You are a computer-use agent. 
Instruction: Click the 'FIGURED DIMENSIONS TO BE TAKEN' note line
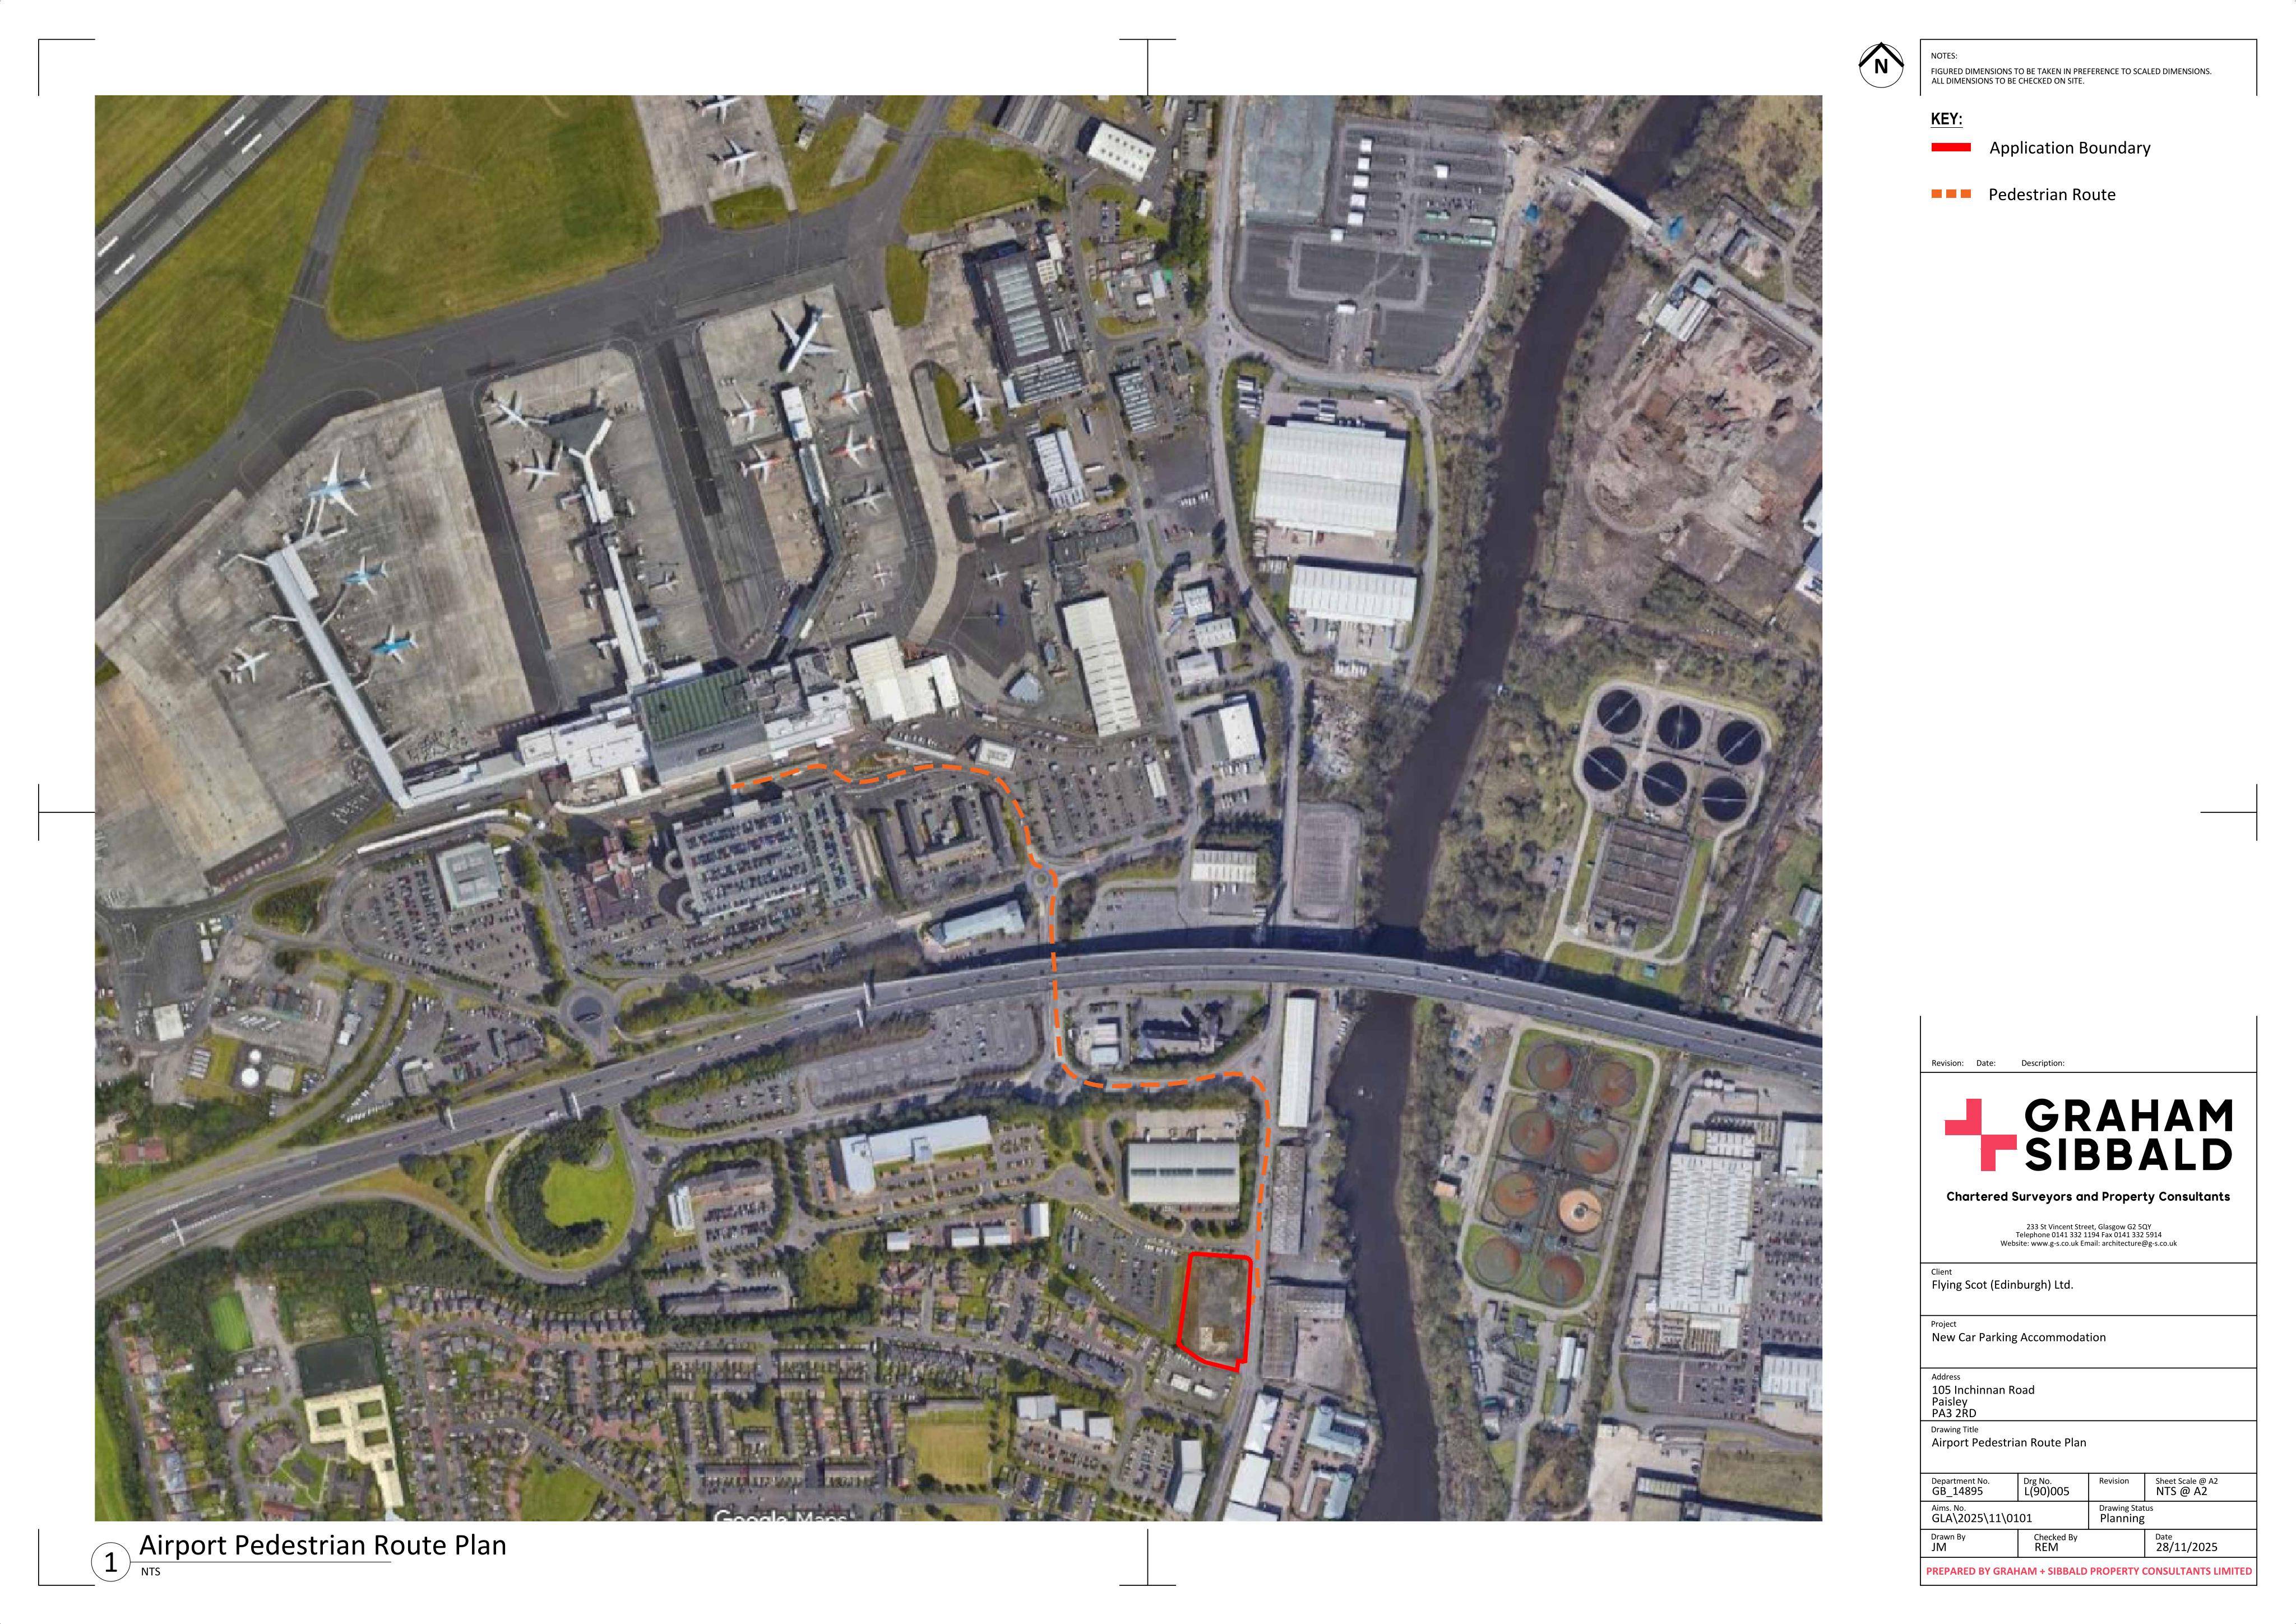click(x=2071, y=72)
